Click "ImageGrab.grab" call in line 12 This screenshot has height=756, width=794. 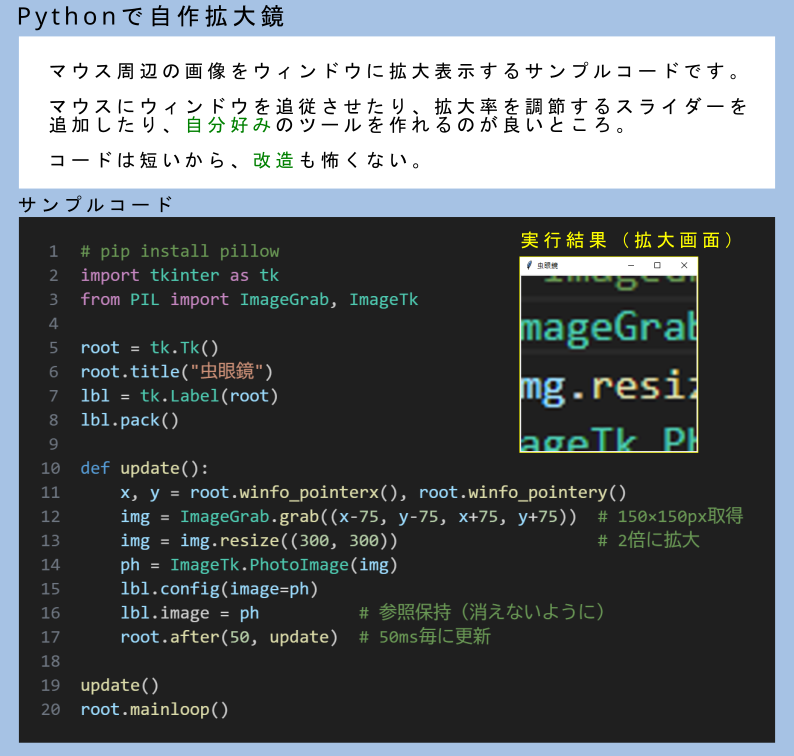coord(250,516)
